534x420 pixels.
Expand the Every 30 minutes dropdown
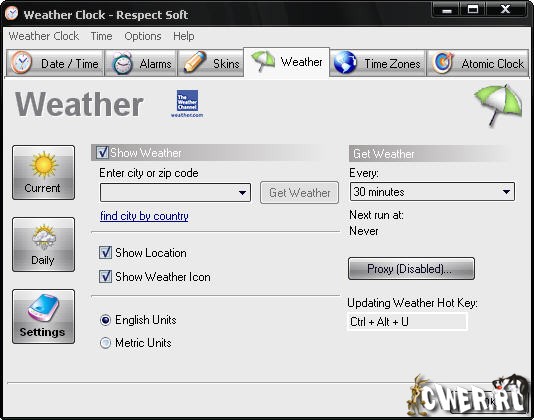(x=432, y=192)
